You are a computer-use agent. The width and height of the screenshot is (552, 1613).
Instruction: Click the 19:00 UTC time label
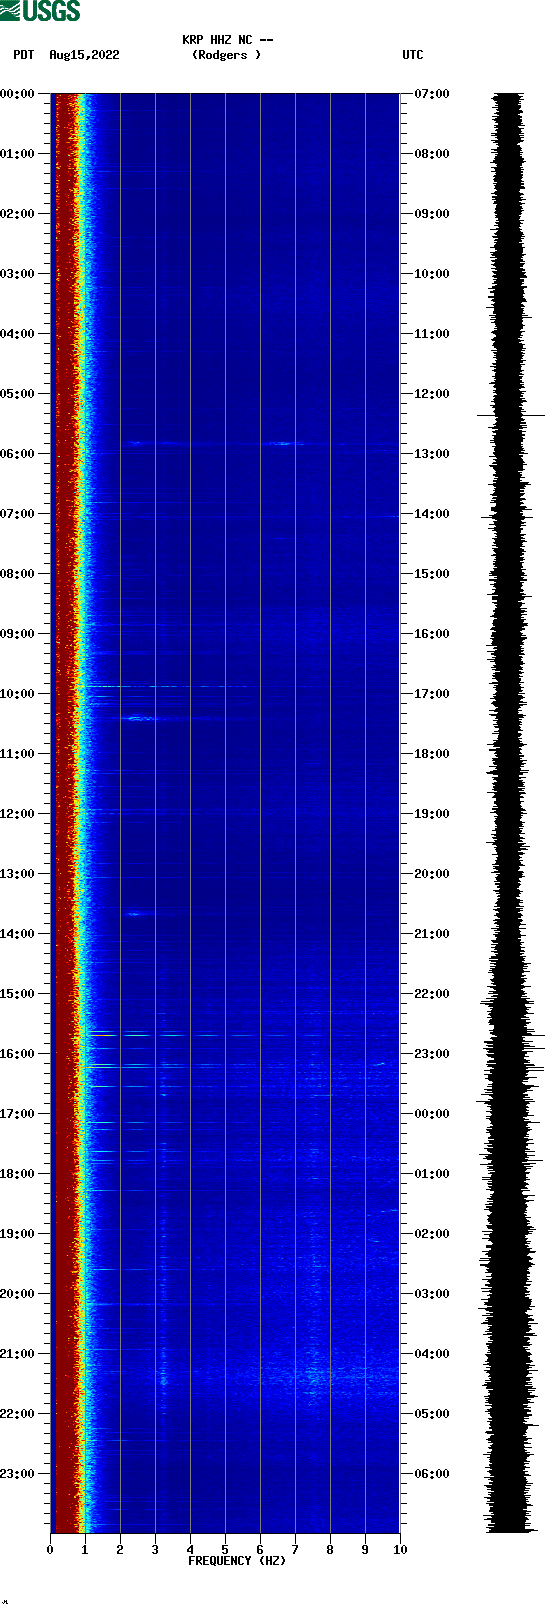click(432, 814)
